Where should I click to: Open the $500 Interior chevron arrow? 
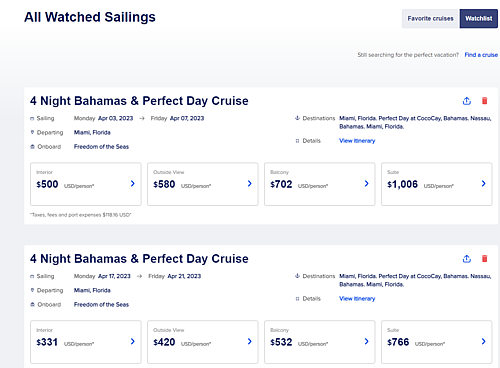click(x=133, y=183)
